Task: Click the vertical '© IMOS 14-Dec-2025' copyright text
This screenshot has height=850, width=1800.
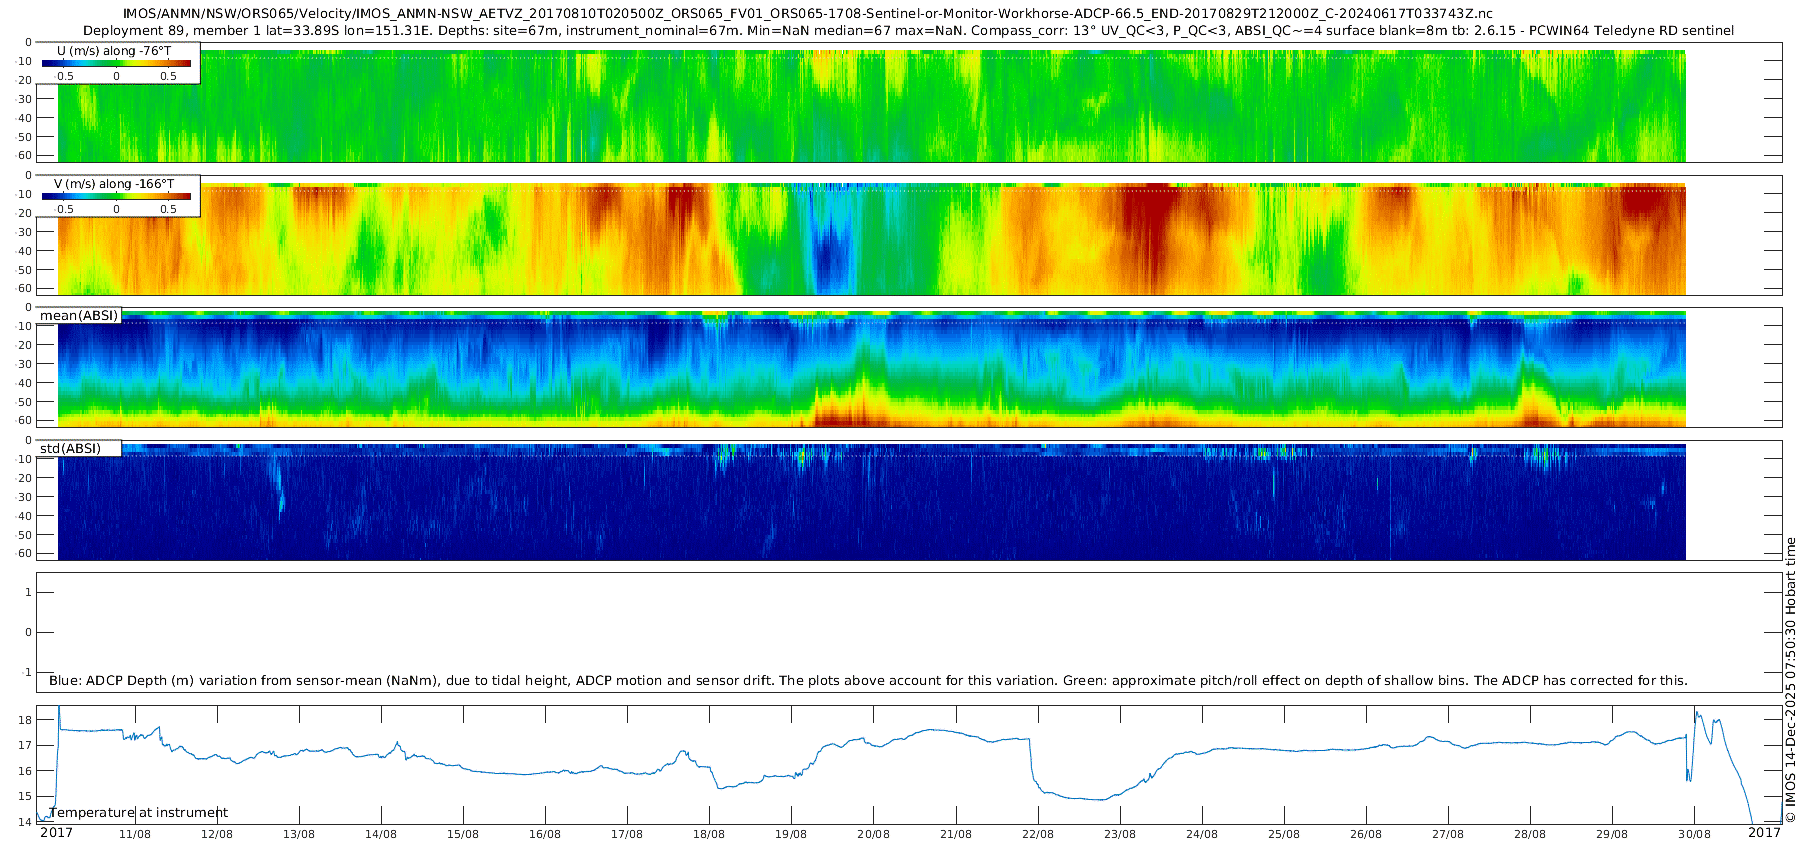Action: click(1790, 680)
